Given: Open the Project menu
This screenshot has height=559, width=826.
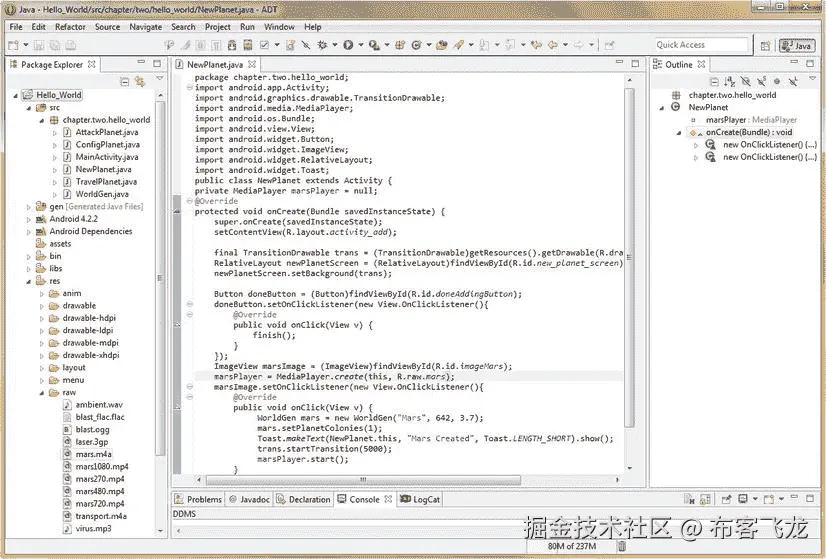Looking at the screenshot, I should (218, 27).
